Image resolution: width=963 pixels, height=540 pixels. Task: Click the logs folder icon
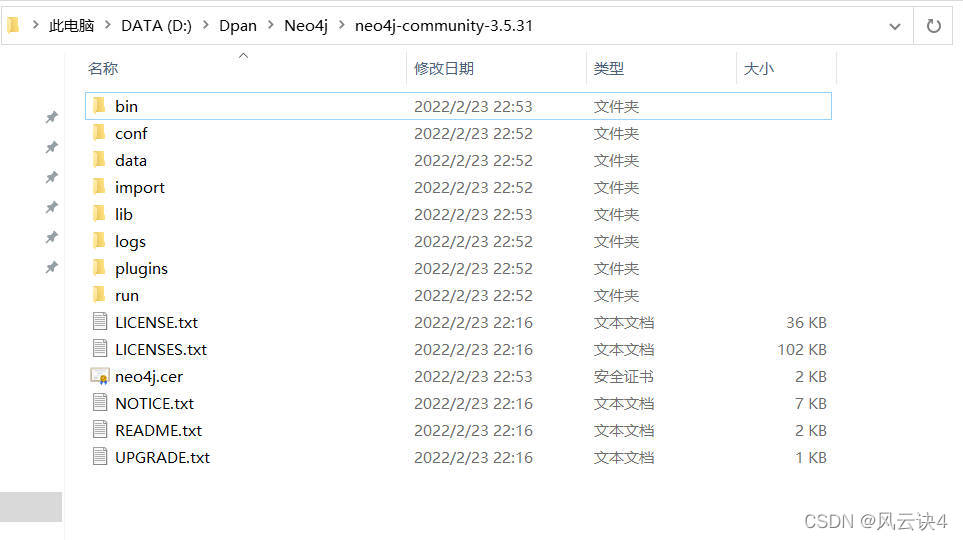coord(99,241)
